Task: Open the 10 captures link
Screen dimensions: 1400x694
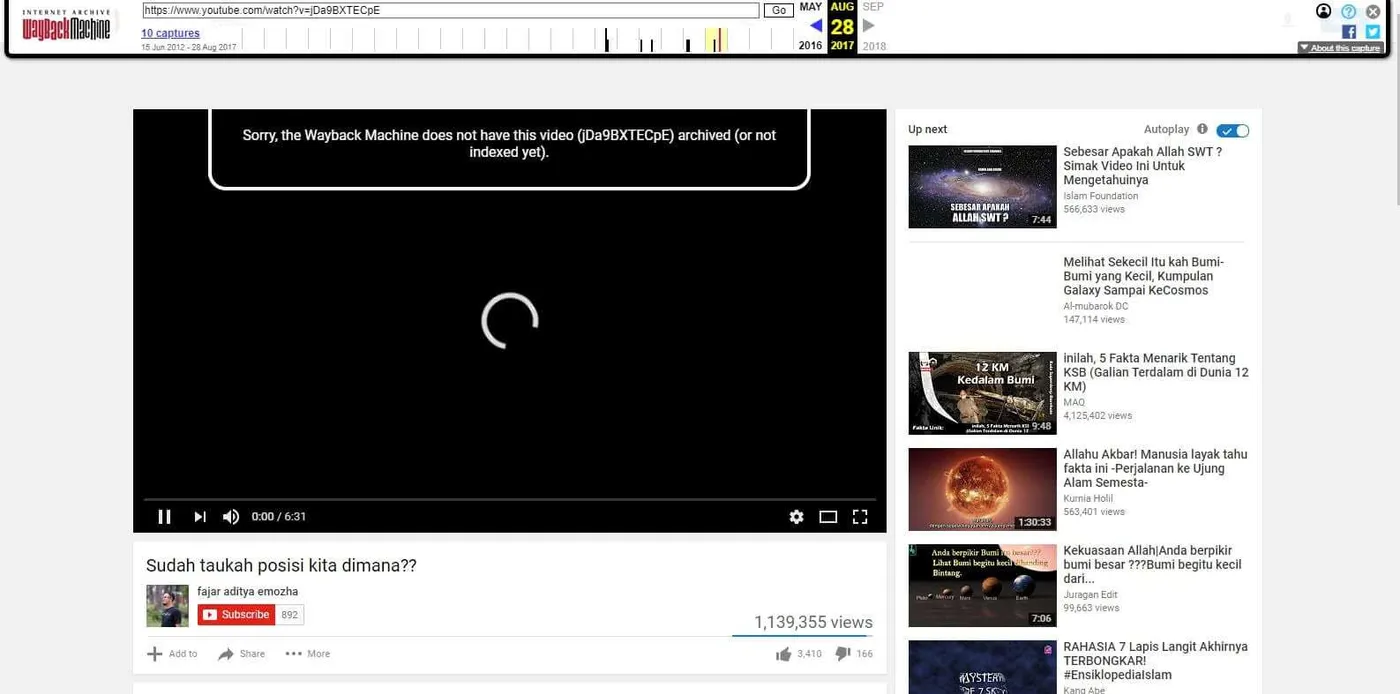Action: [x=170, y=33]
